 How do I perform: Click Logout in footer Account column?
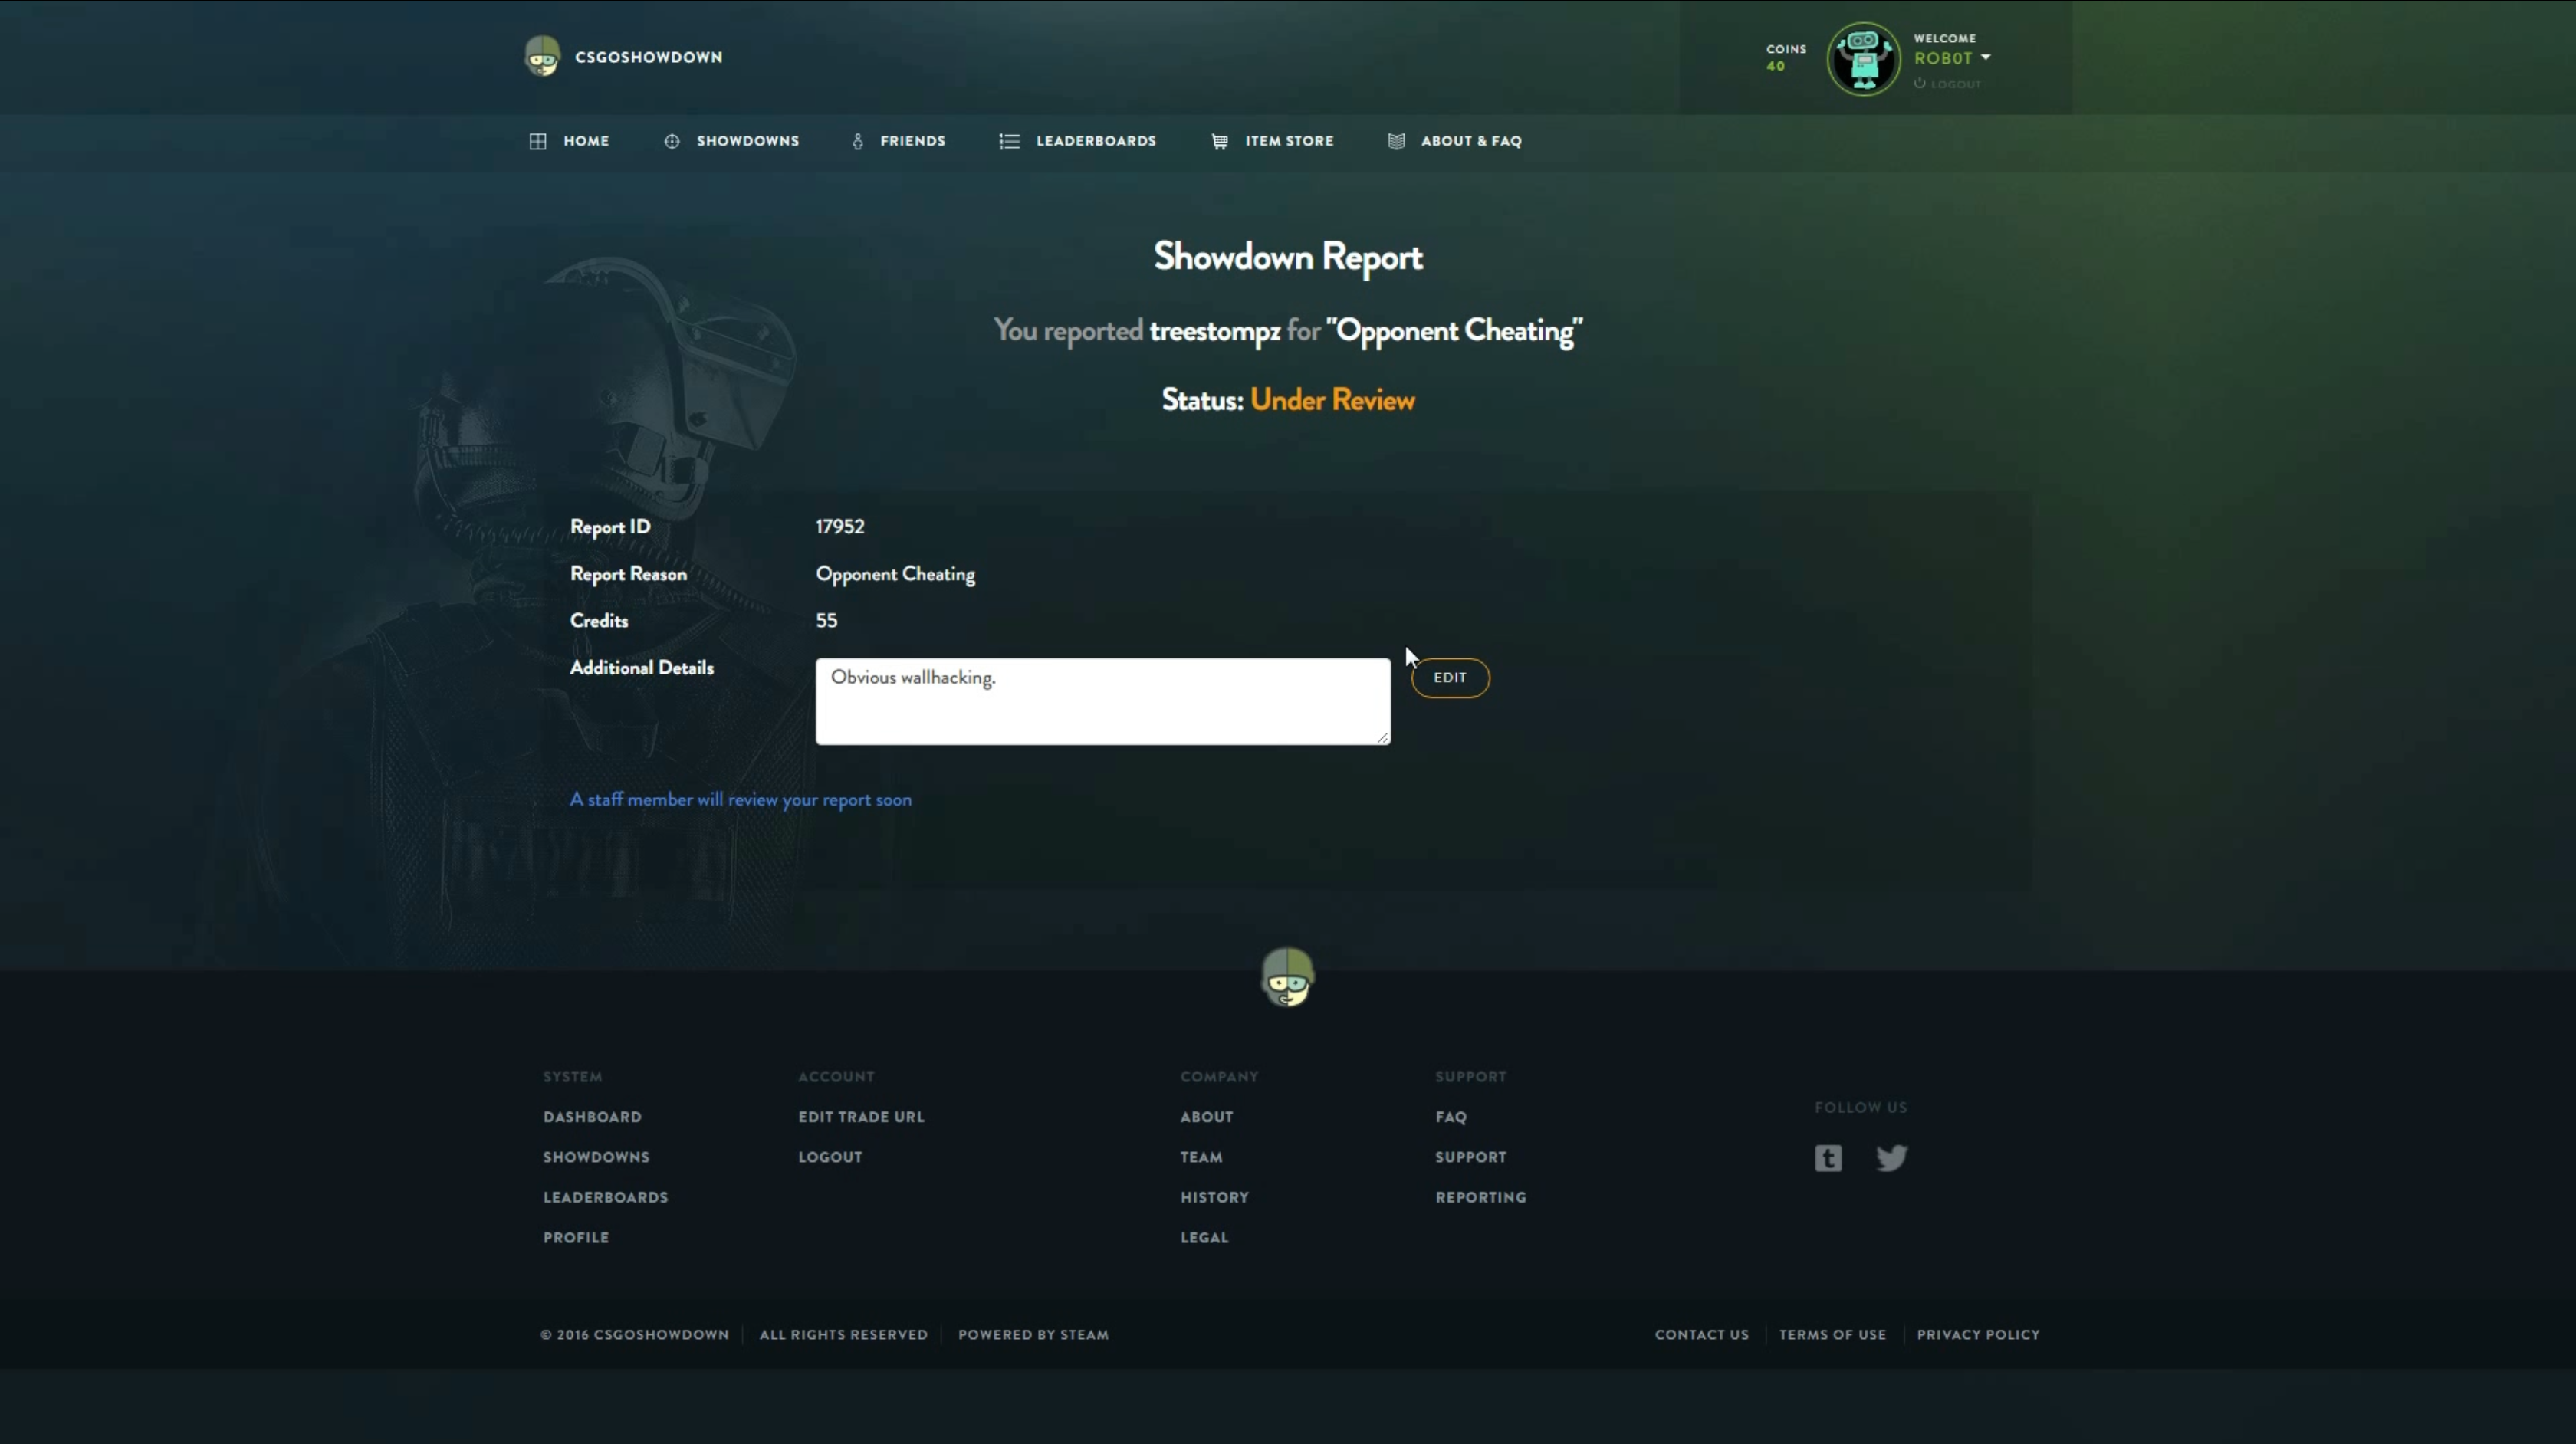[x=830, y=1157]
